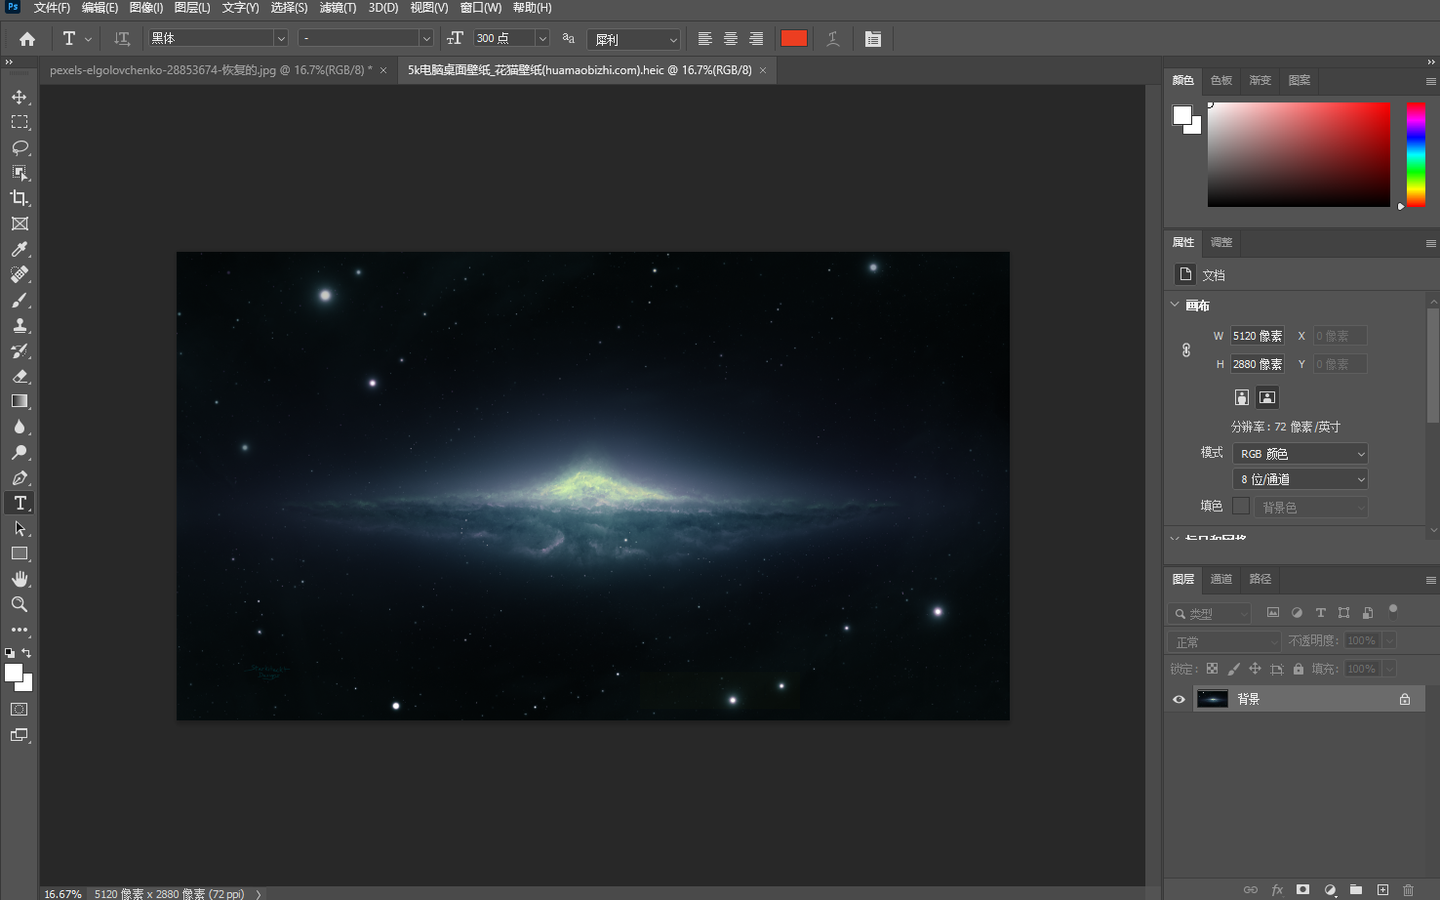Screen dimensions: 1440x900
Task: Select the Hand tool
Action: (19, 579)
